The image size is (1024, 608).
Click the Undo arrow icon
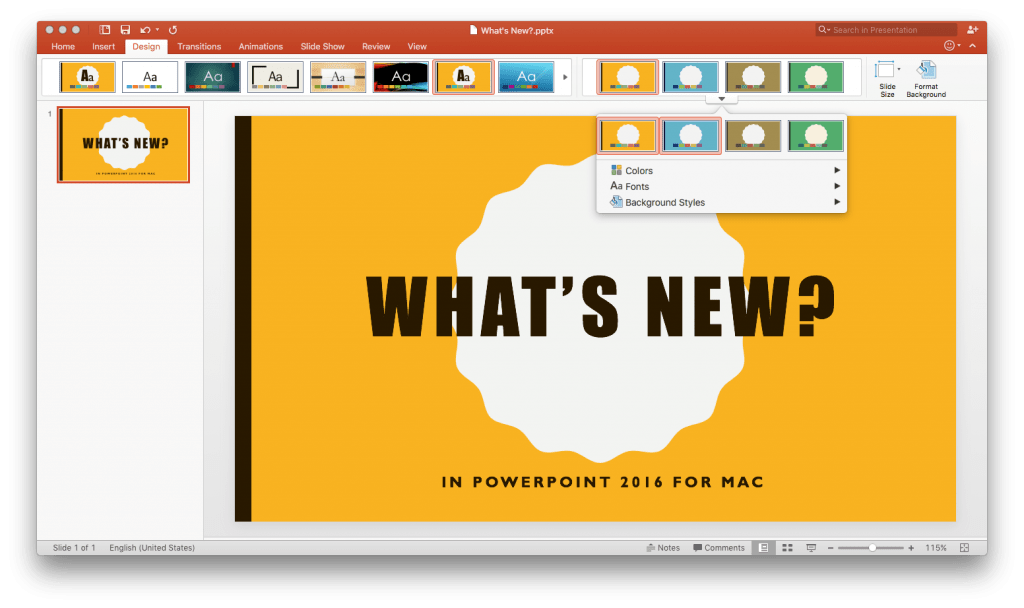tap(145, 29)
